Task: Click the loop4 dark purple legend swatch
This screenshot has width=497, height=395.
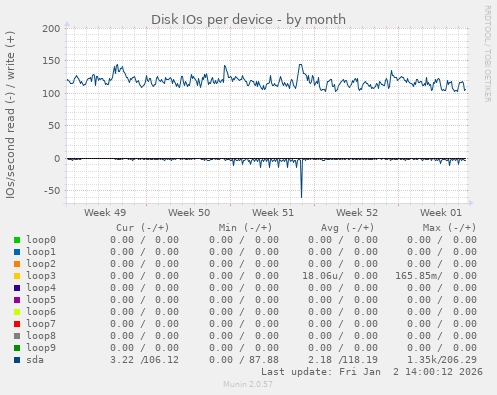Action: (x=17, y=288)
